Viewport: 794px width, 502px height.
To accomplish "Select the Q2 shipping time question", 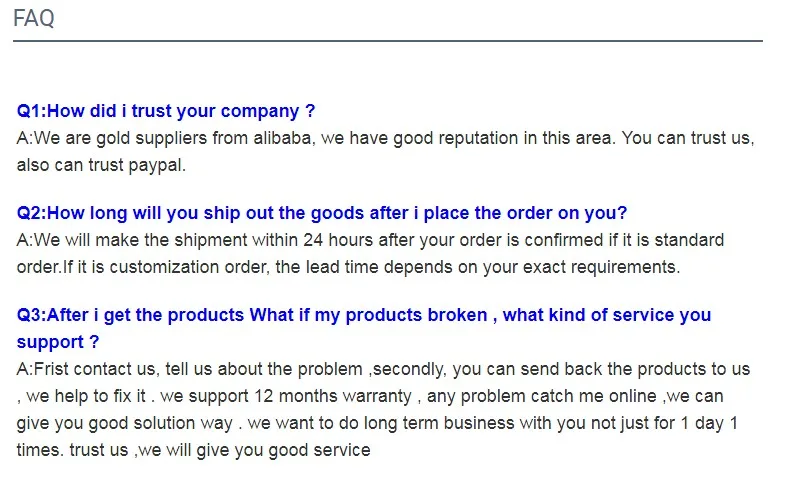I will tap(322, 213).
